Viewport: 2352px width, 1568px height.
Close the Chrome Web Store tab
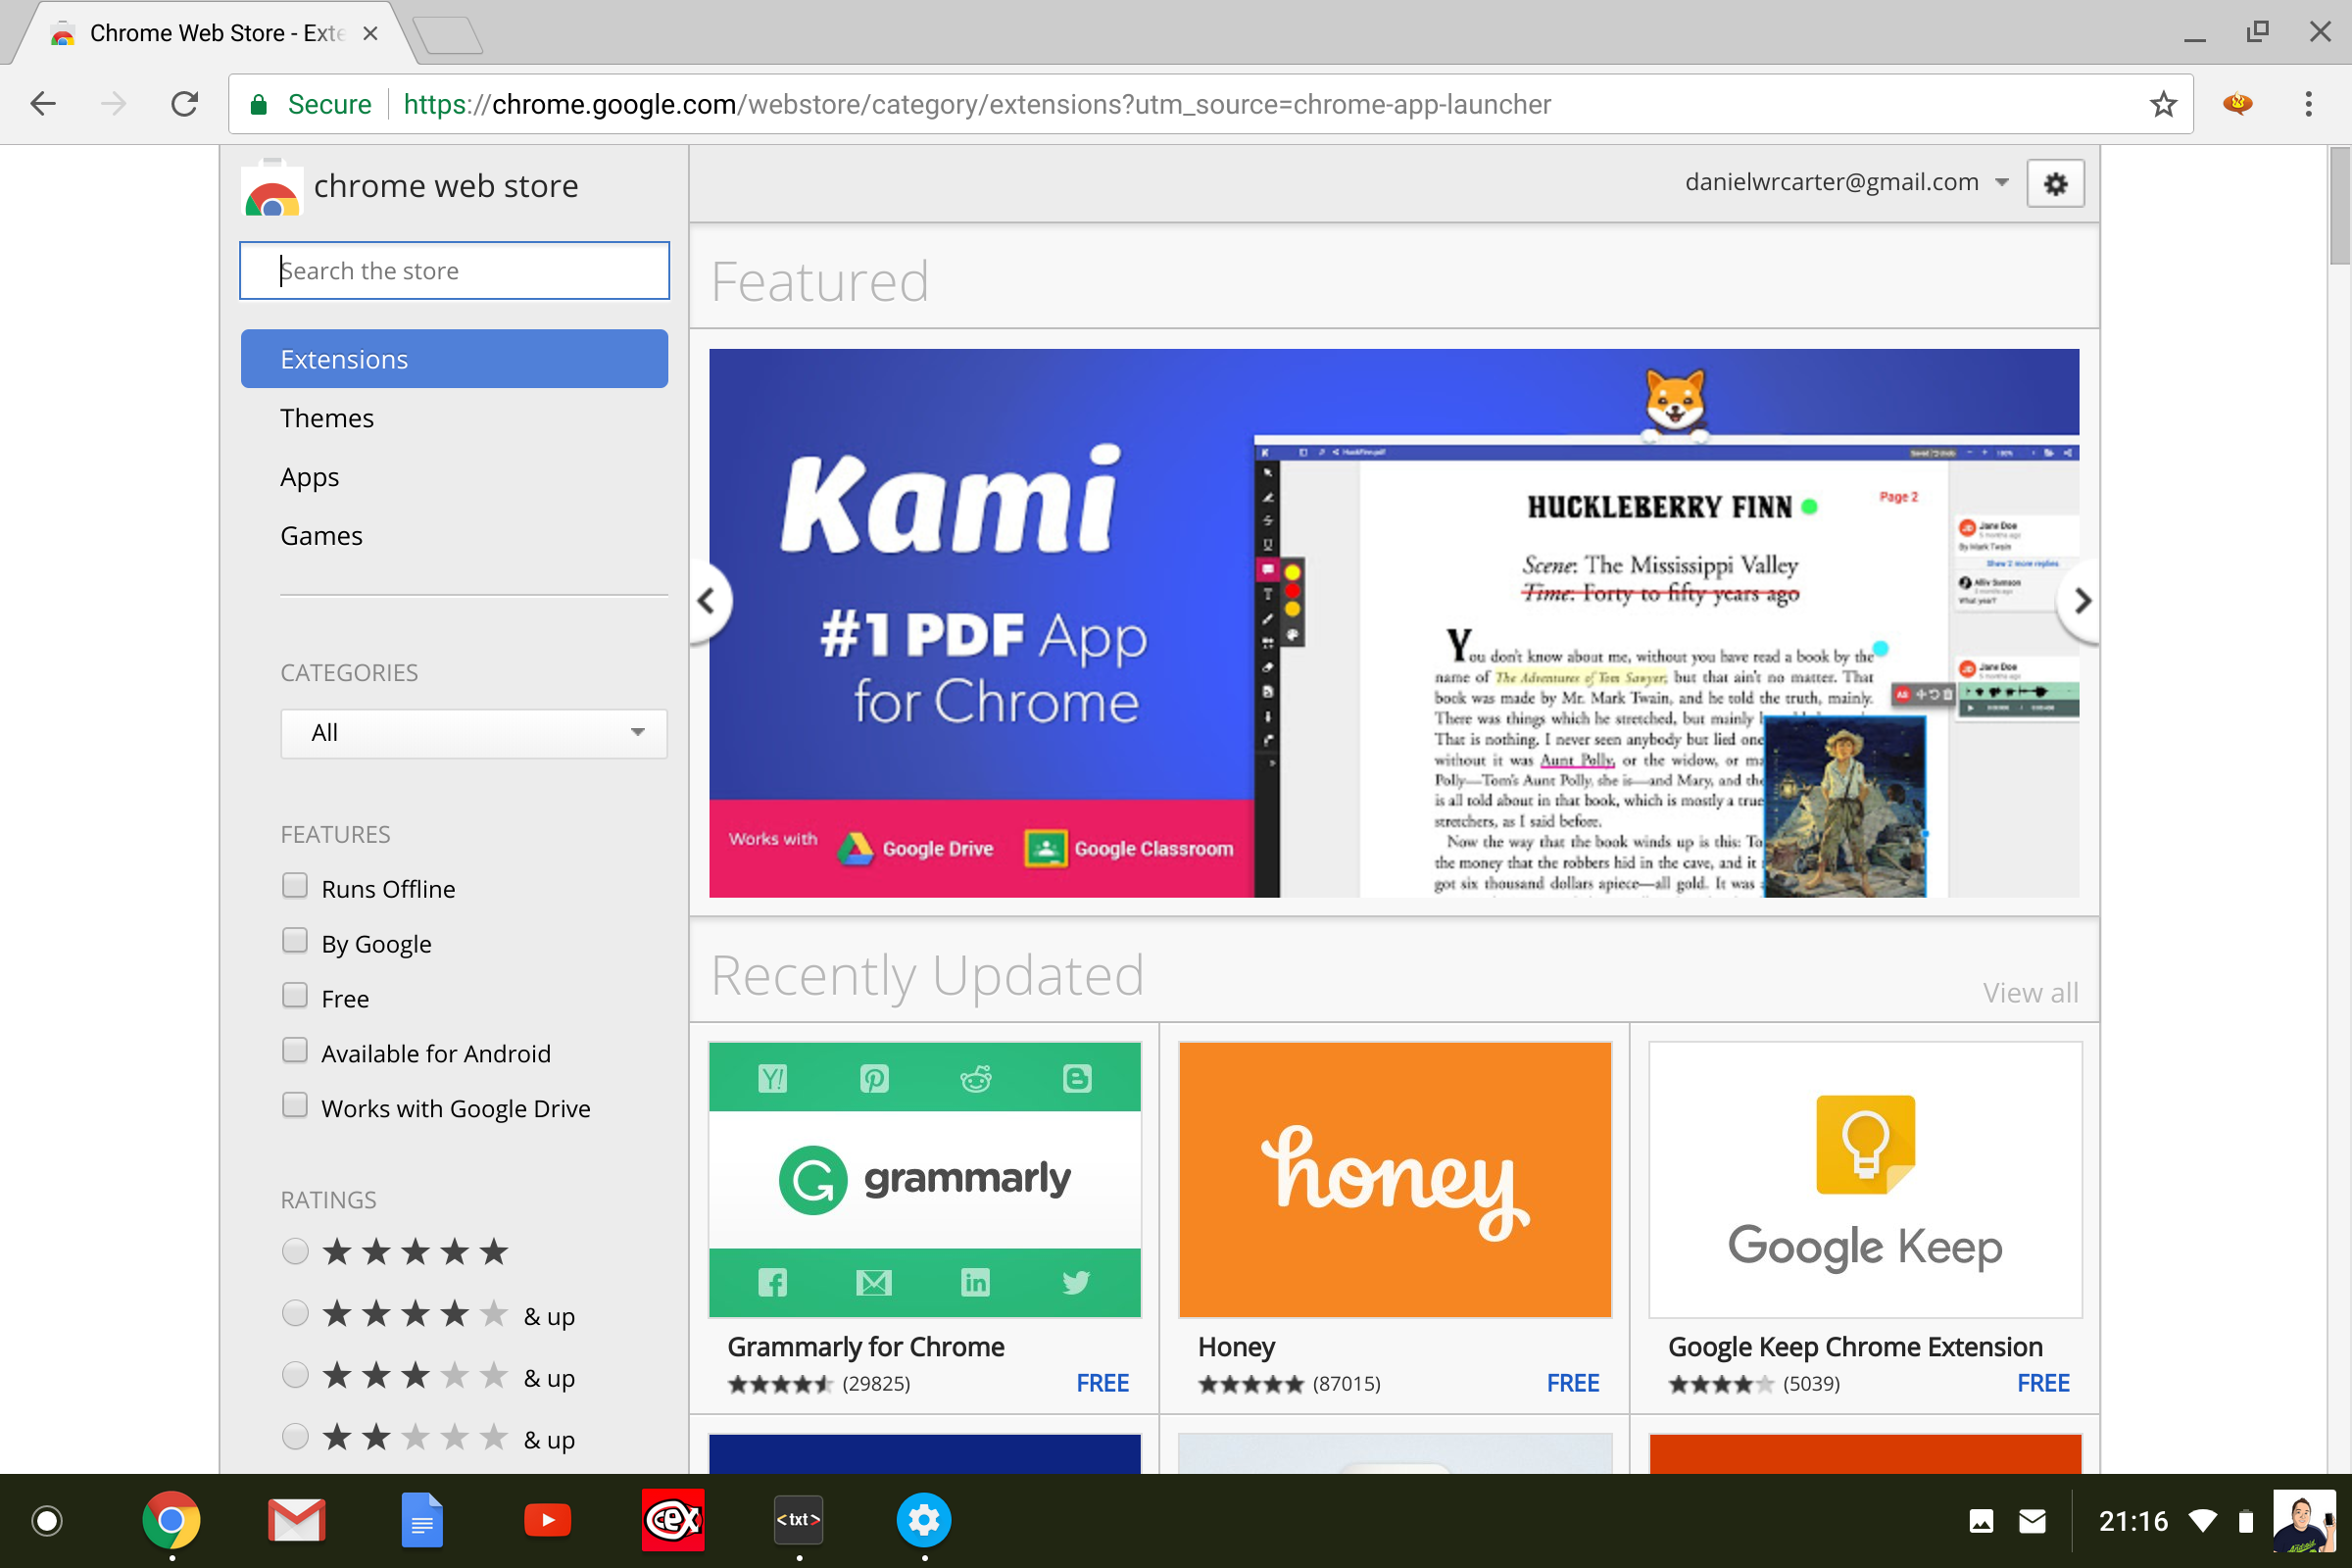[370, 33]
